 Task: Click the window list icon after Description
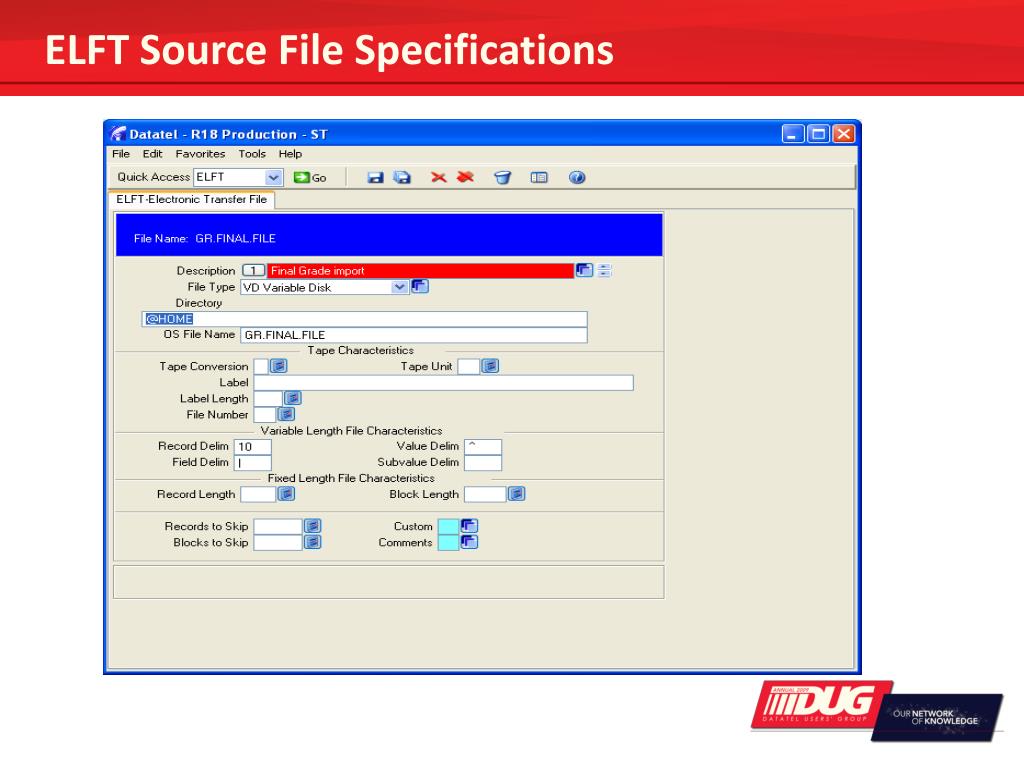pos(605,270)
